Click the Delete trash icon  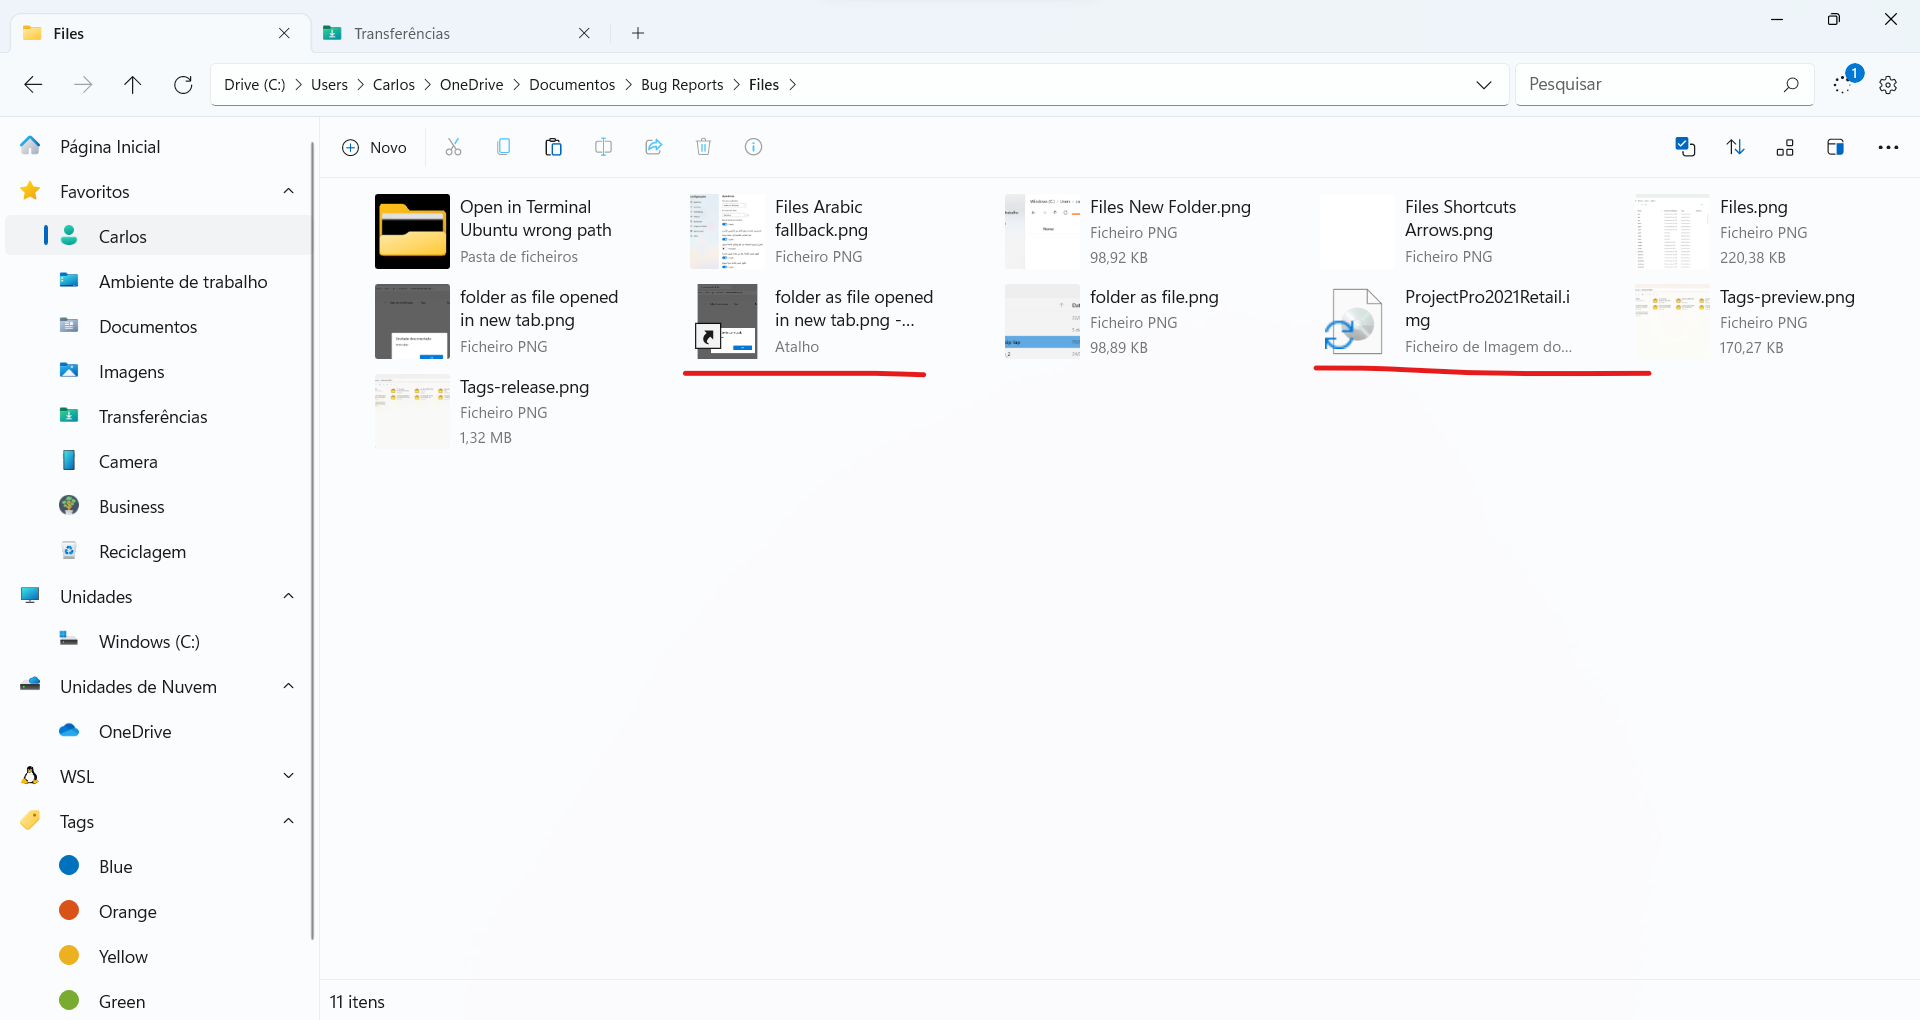tap(704, 146)
